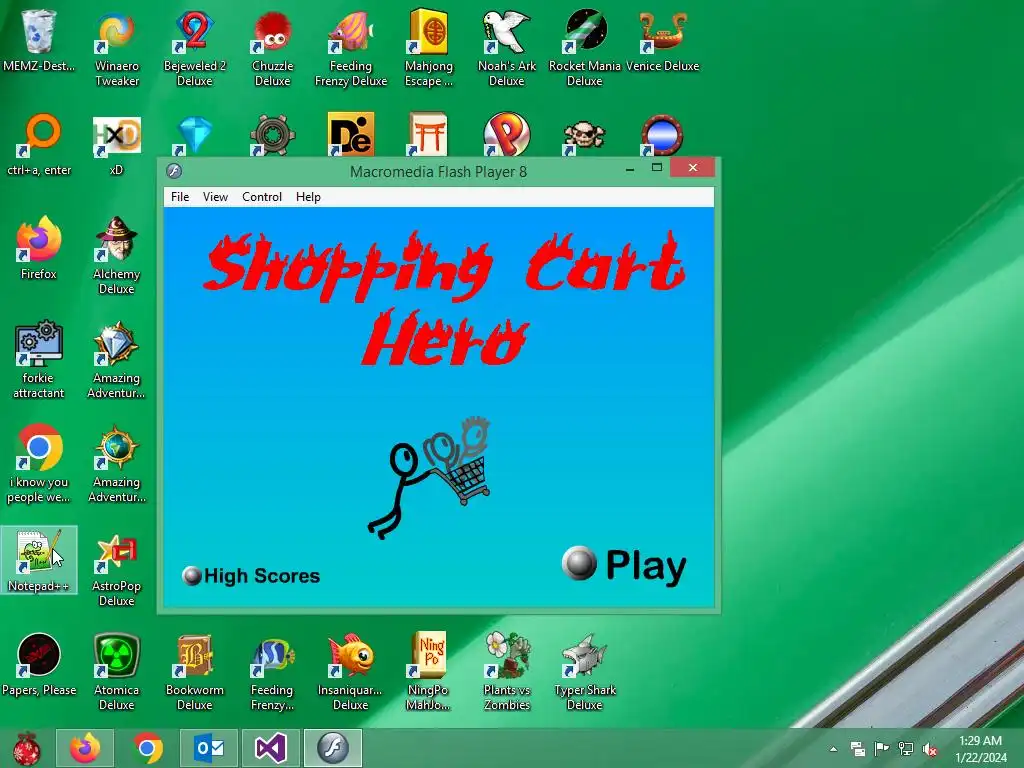Select the Venice Deluxe desktop shortcut
1024x768 pixels.
(662, 41)
